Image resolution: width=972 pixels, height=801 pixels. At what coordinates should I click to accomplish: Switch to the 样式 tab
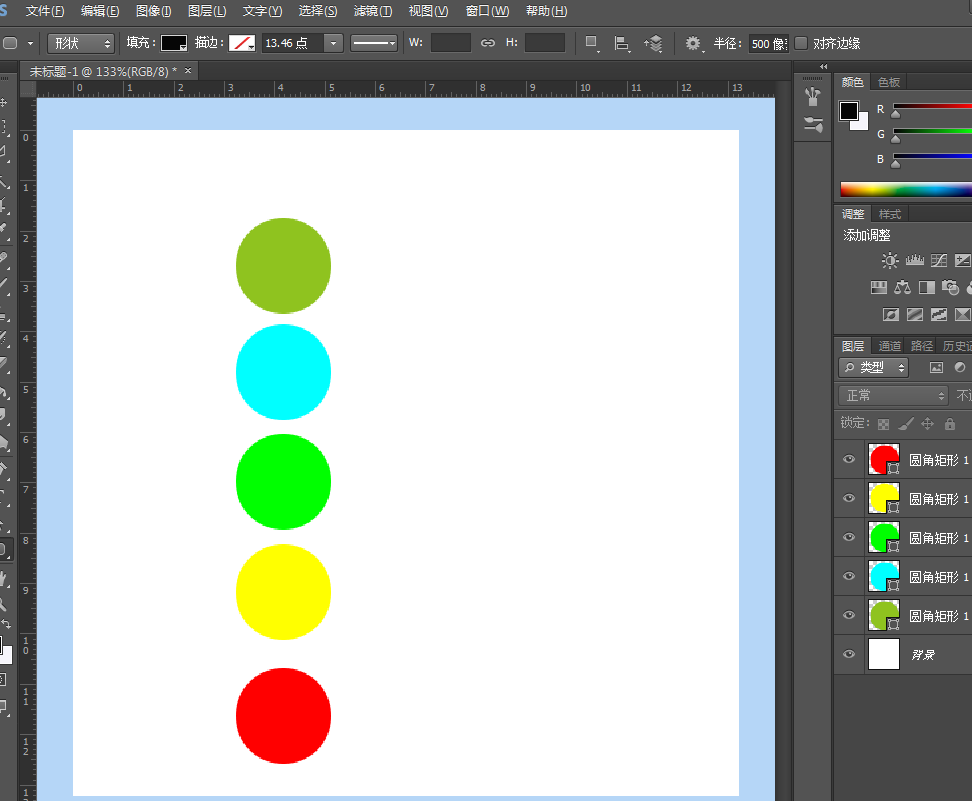[x=889, y=214]
